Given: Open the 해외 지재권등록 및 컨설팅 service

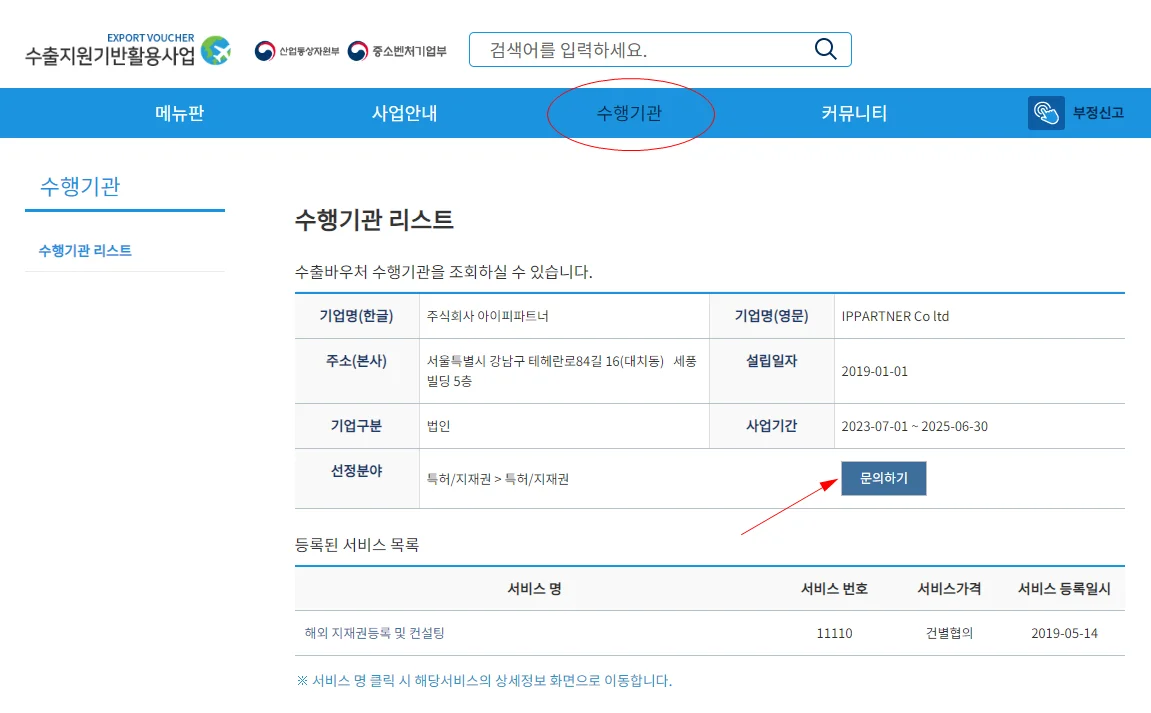Looking at the screenshot, I should click(374, 633).
